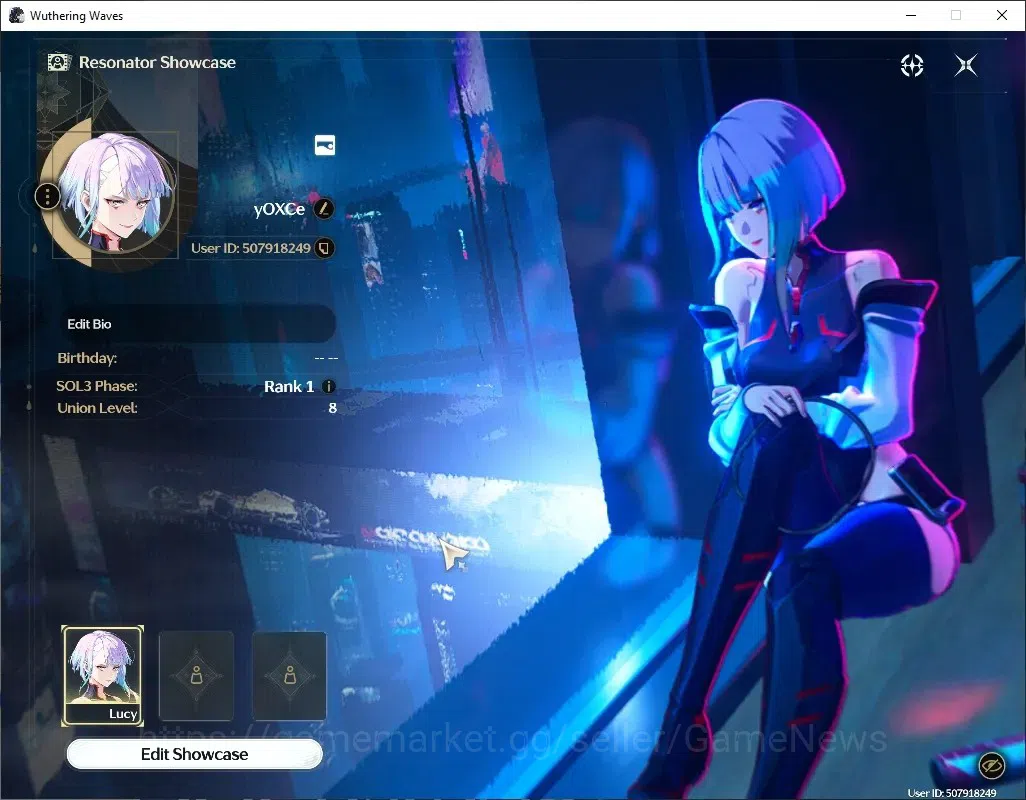Close the Wuthering Waves window
The width and height of the screenshot is (1026, 800).
(1001, 15)
